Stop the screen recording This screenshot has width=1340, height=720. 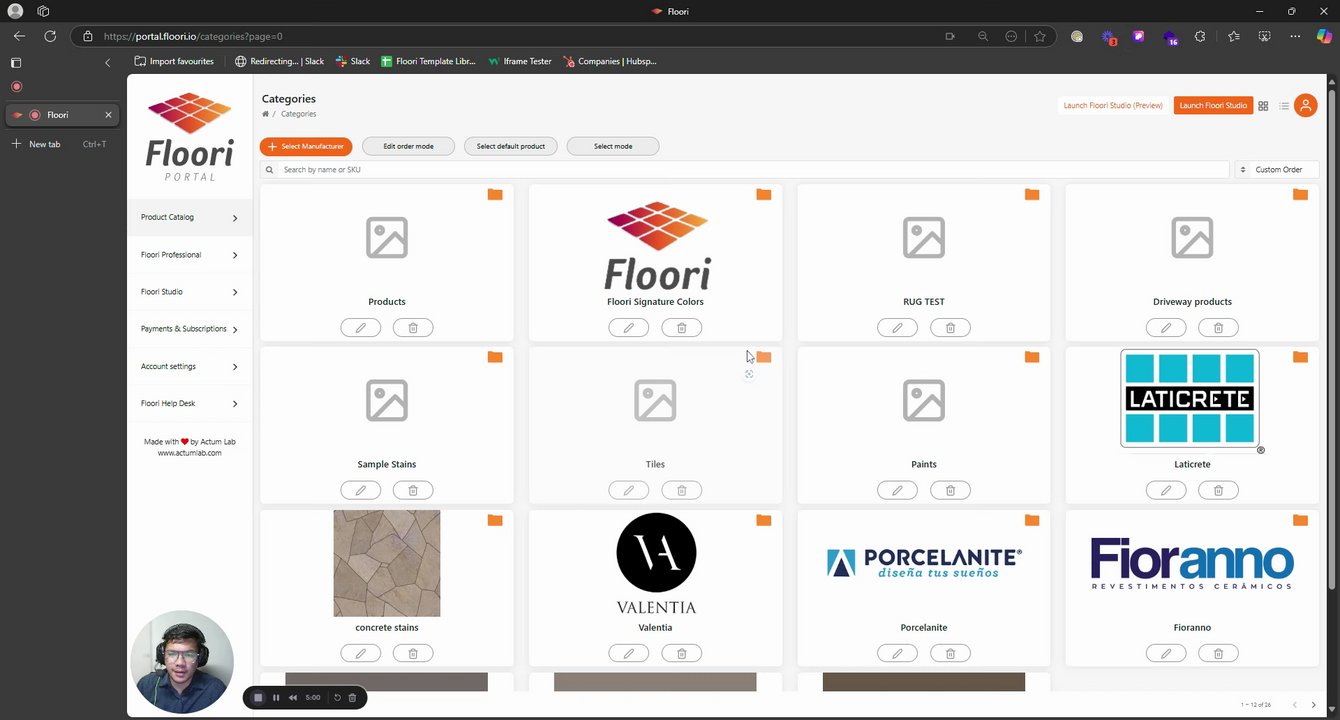[x=258, y=698]
